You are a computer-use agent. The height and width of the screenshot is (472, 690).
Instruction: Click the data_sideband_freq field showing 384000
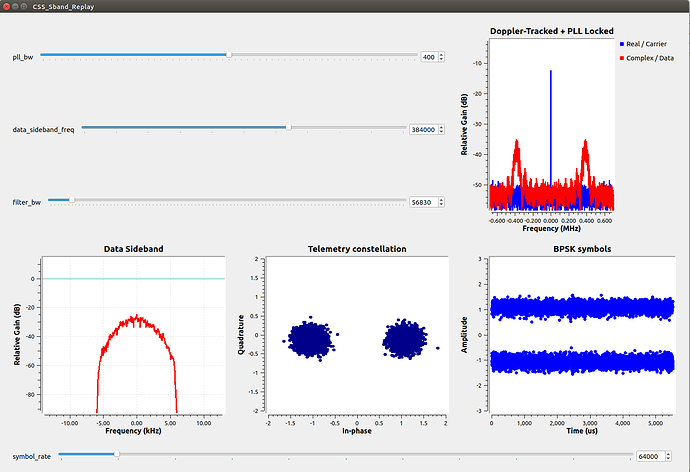click(422, 130)
